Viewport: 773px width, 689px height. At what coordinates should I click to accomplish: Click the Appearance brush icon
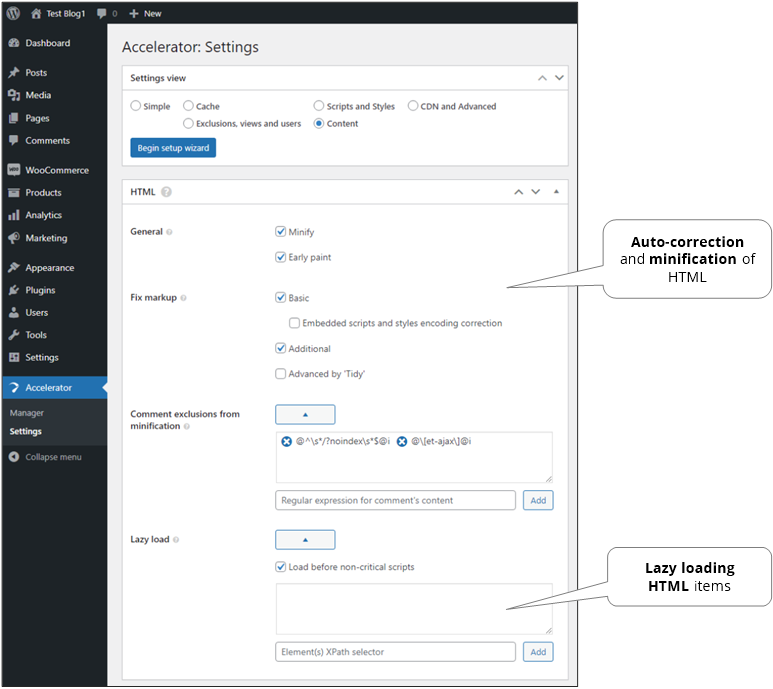click(14, 268)
